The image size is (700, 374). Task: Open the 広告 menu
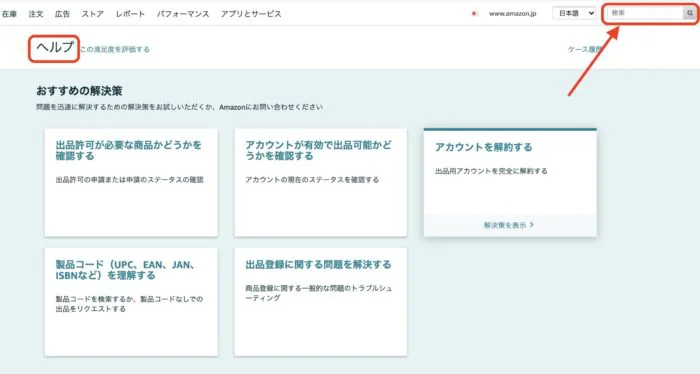(62, 14)
